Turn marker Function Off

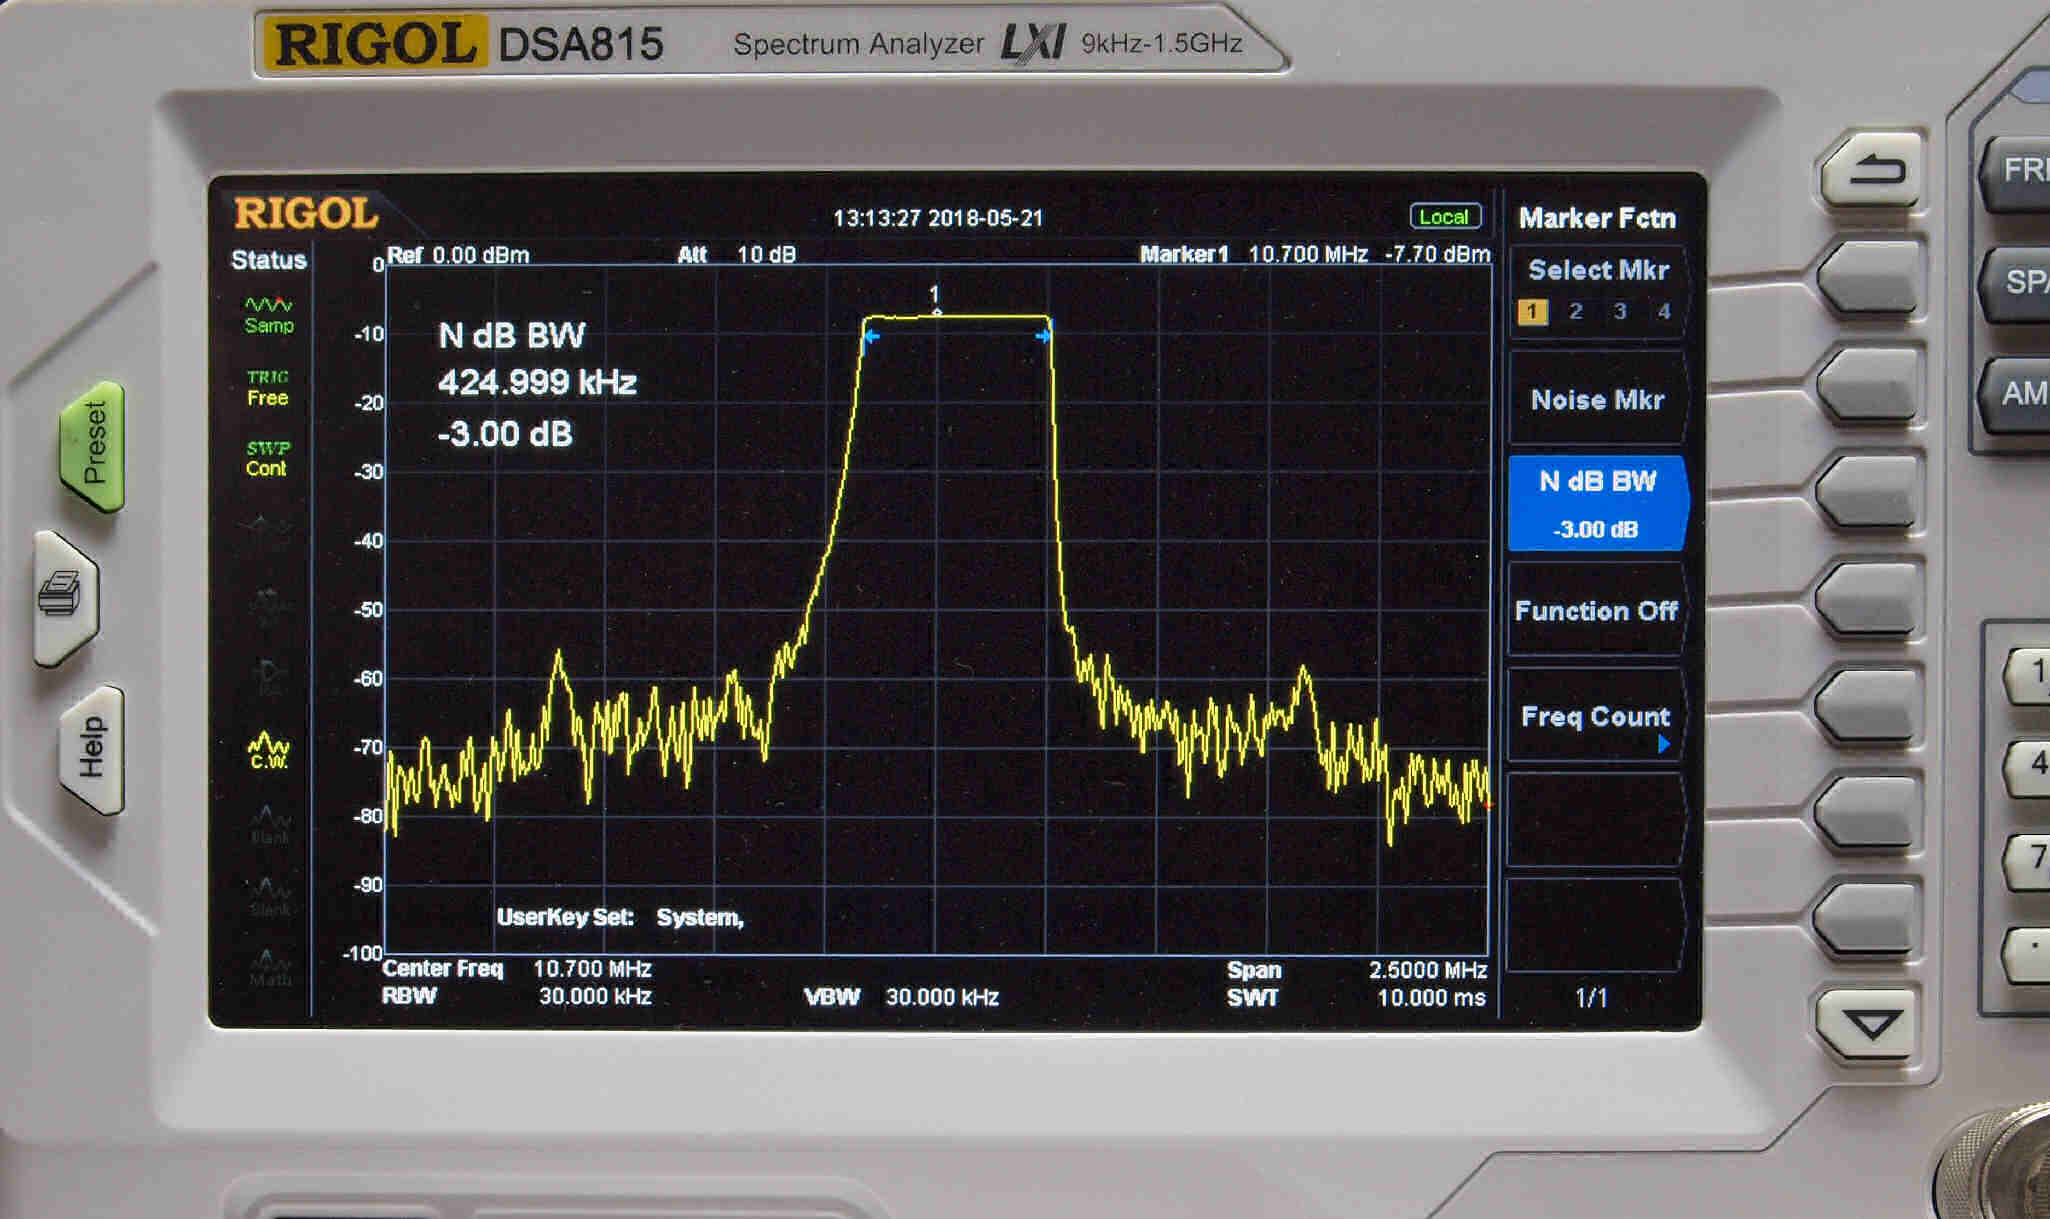(x=1596, y=611)
